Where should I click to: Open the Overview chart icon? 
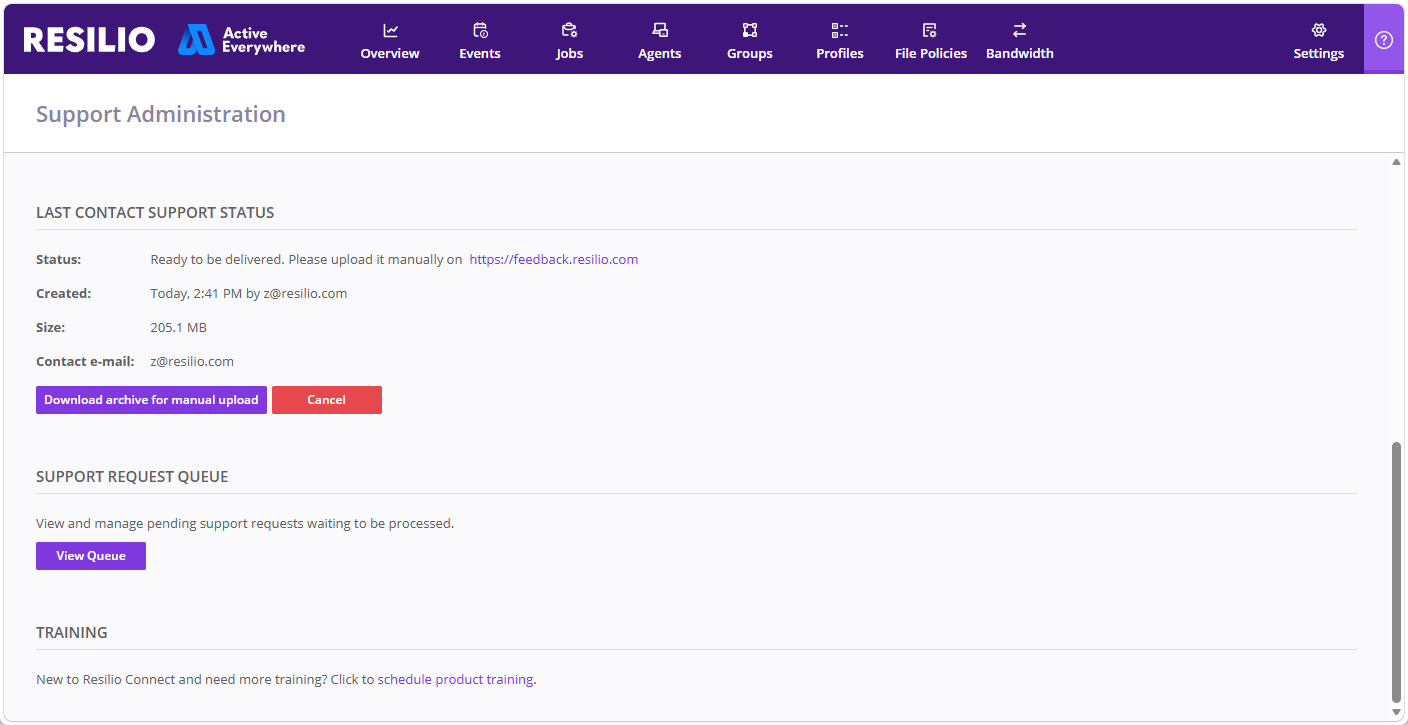[390, 30]
